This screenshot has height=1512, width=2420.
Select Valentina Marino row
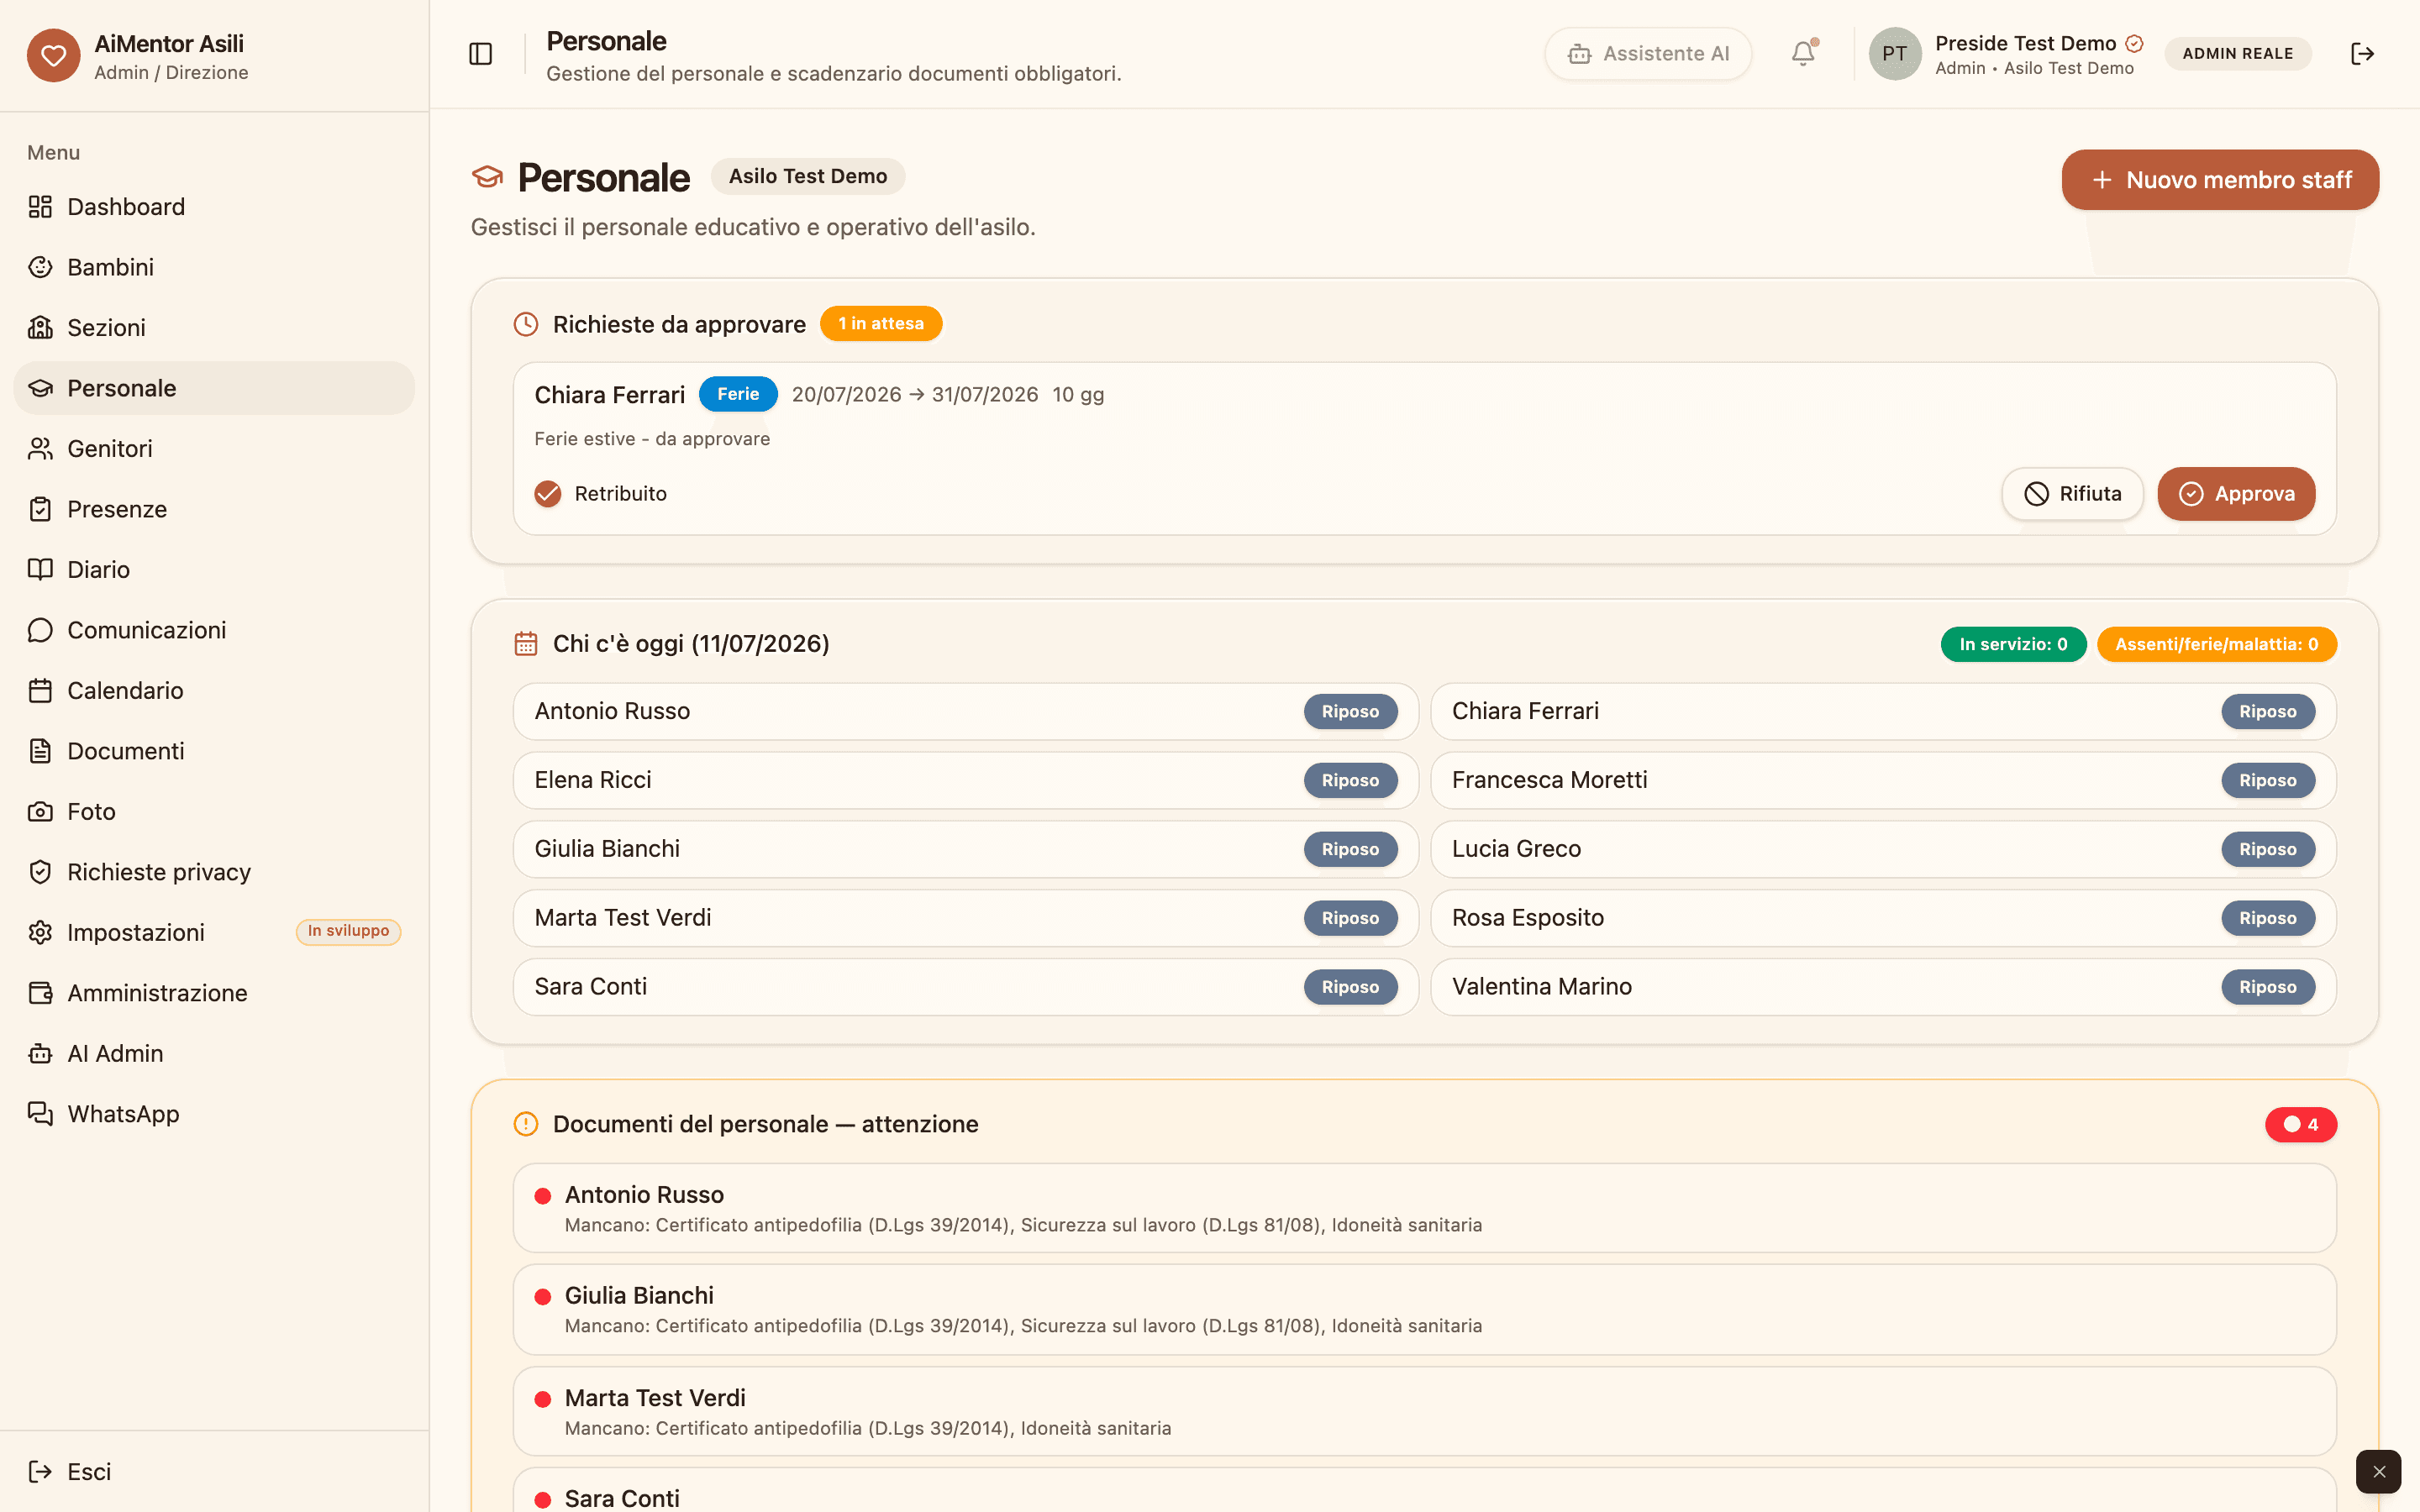point(1883,987)
